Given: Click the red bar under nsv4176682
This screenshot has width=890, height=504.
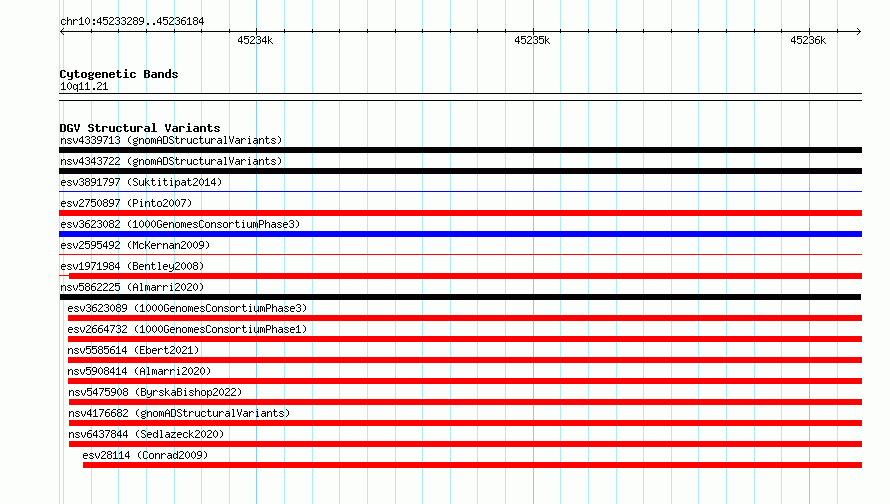Looking at the screenshot, I should [x=465, y=423].
